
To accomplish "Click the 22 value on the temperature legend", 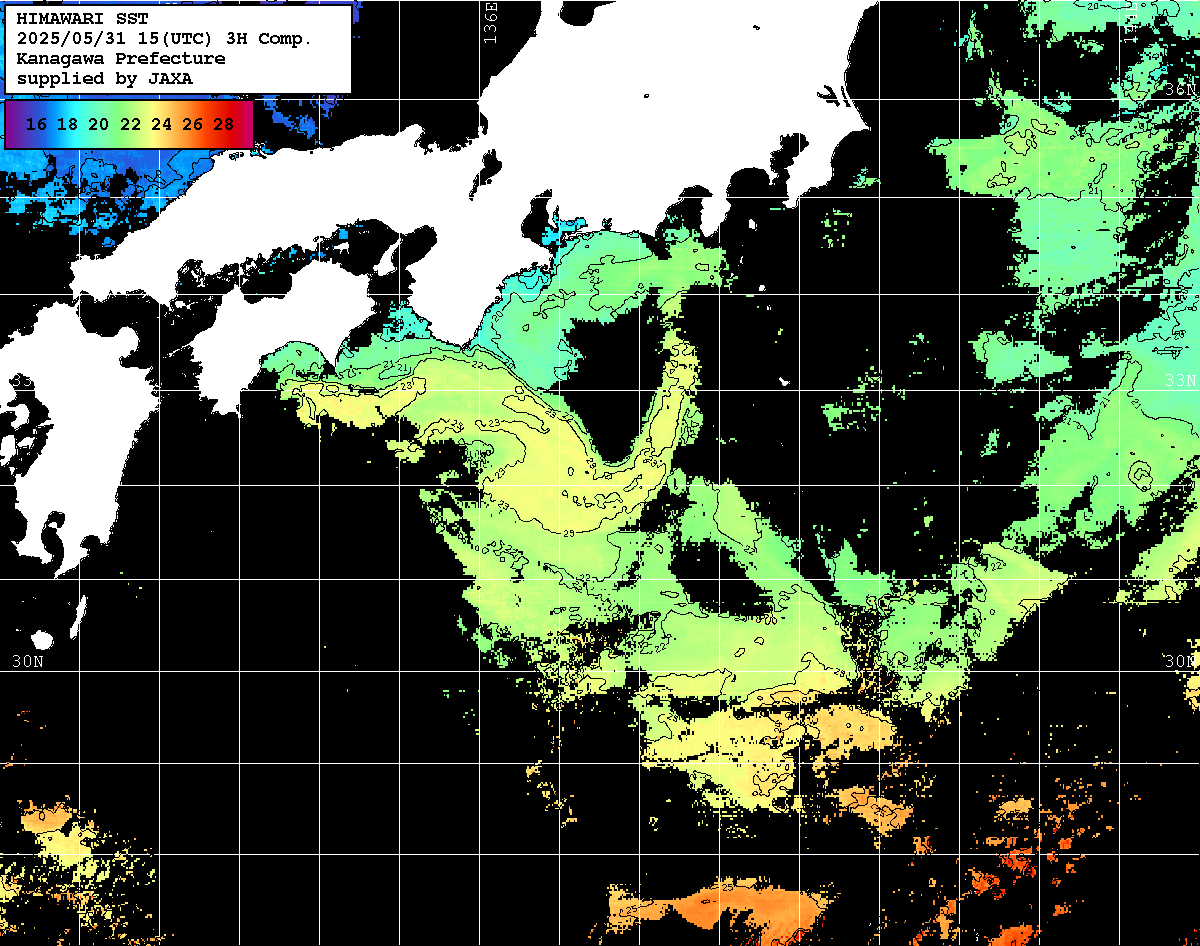I will pos(130,124).
